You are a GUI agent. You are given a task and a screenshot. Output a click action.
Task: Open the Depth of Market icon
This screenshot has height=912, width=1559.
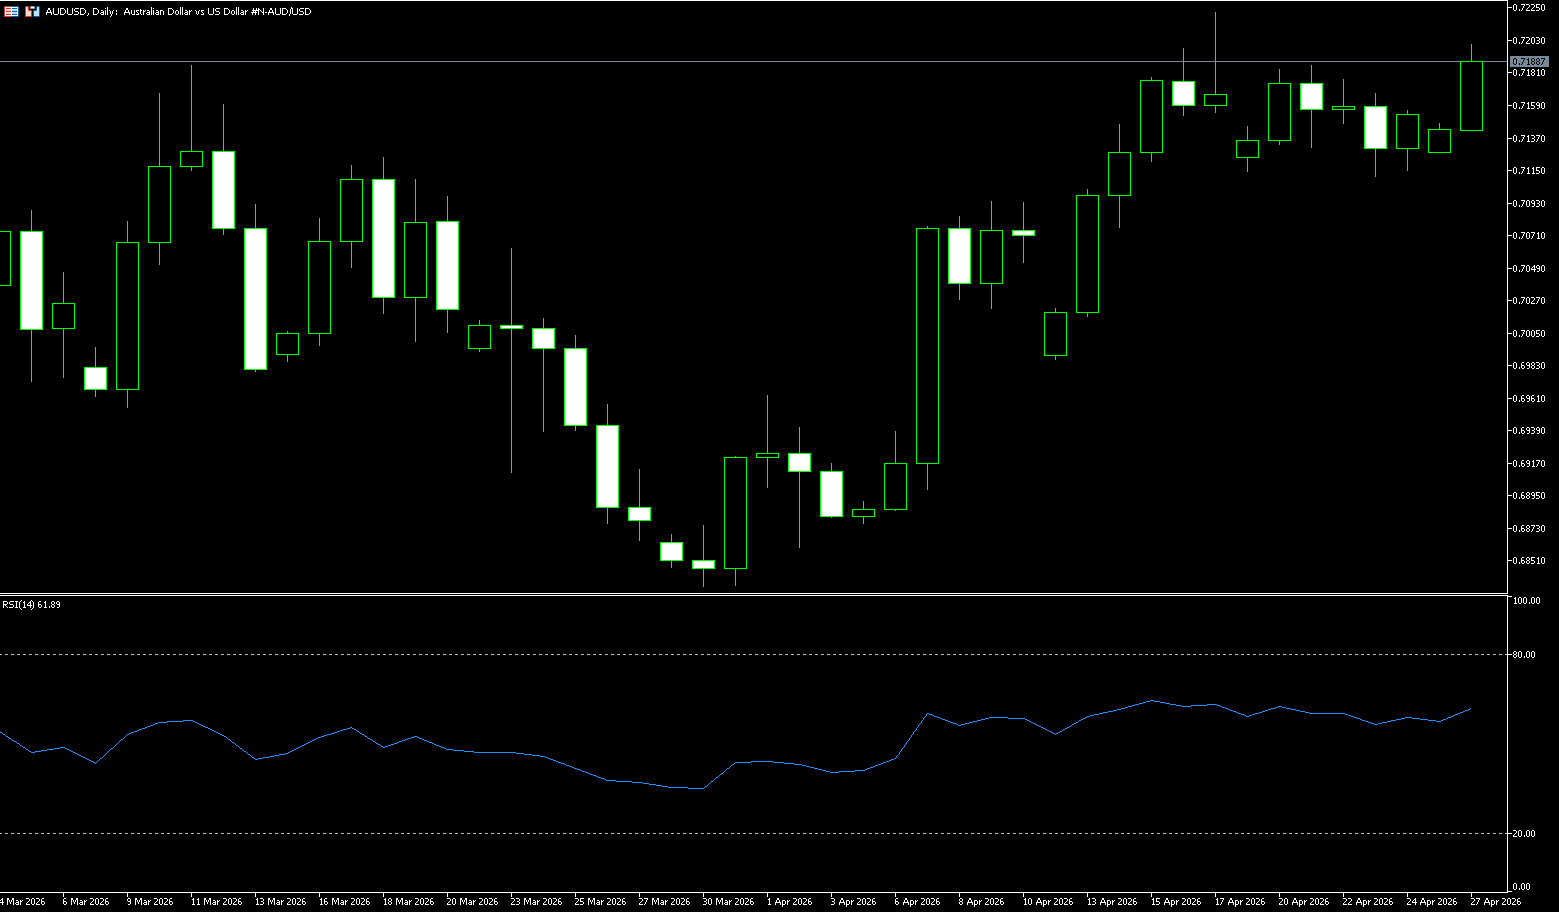pyautogui.click(x=32, y=11)
